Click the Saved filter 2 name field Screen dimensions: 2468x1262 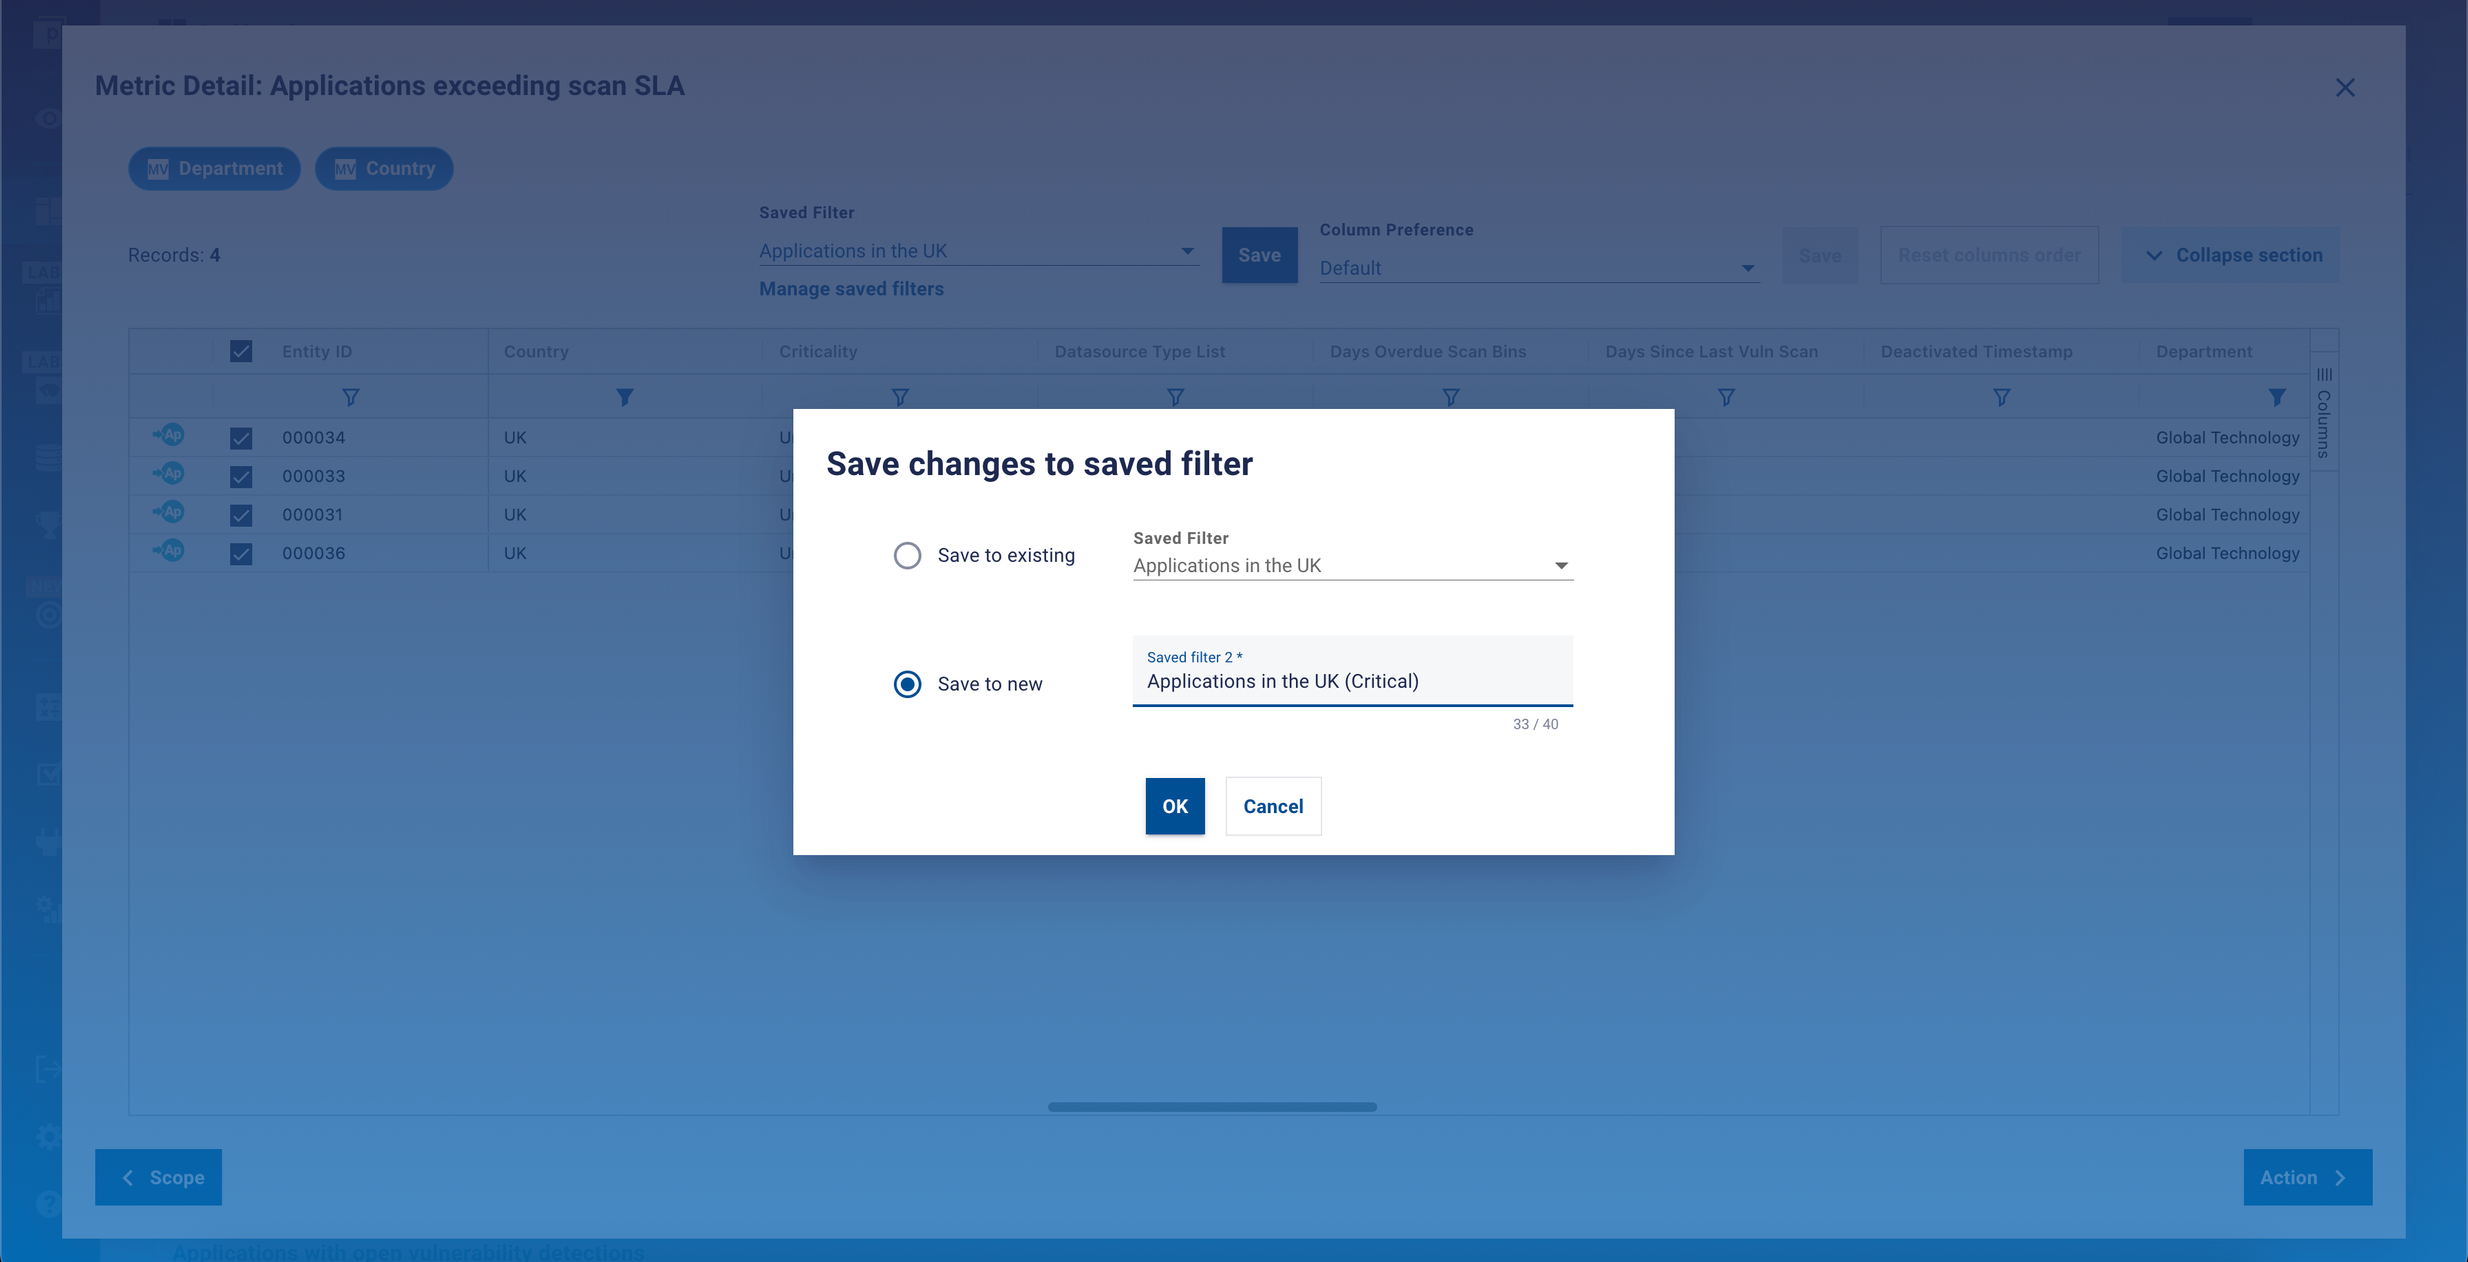pos(1351,681)
